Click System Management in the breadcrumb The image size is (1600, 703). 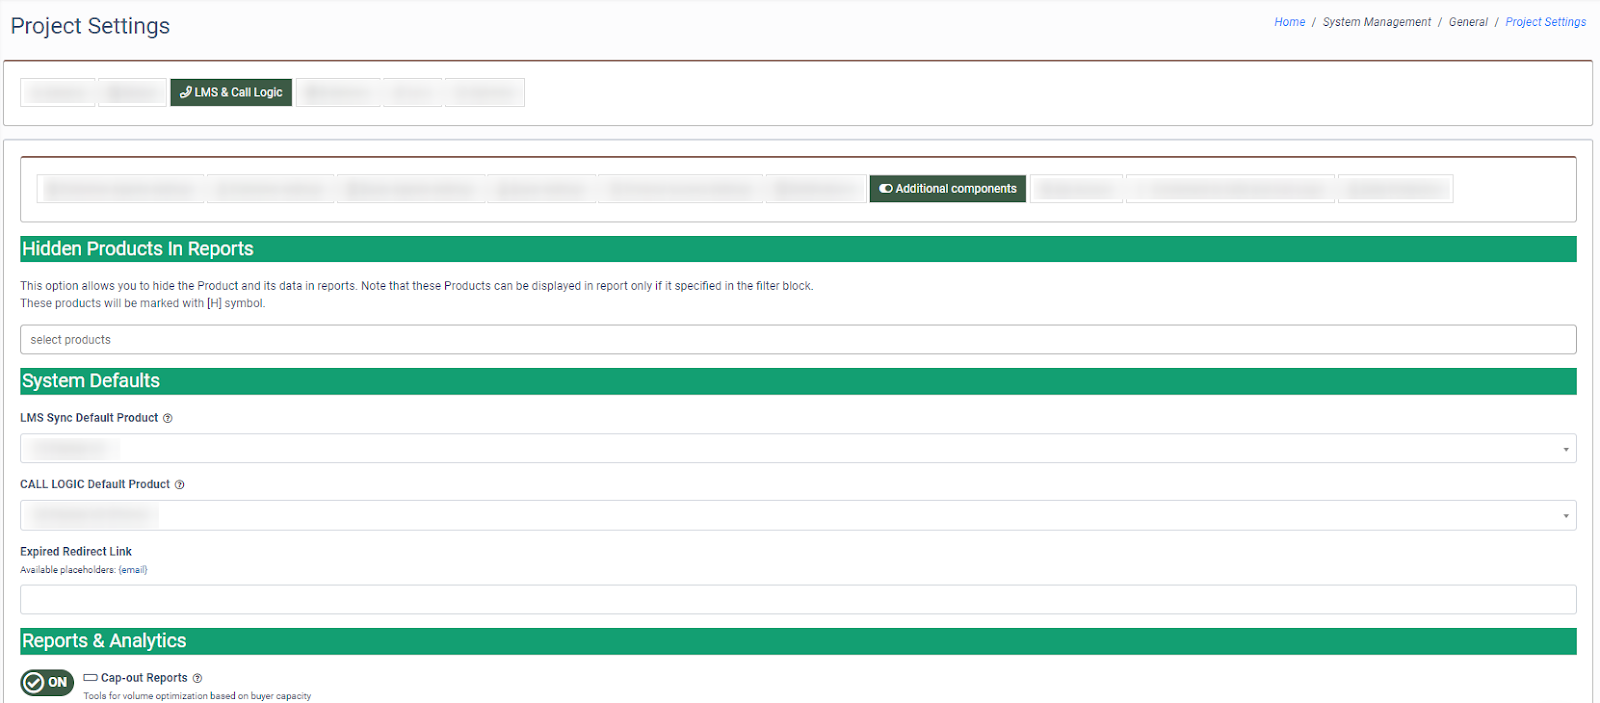click(1376, 22)
